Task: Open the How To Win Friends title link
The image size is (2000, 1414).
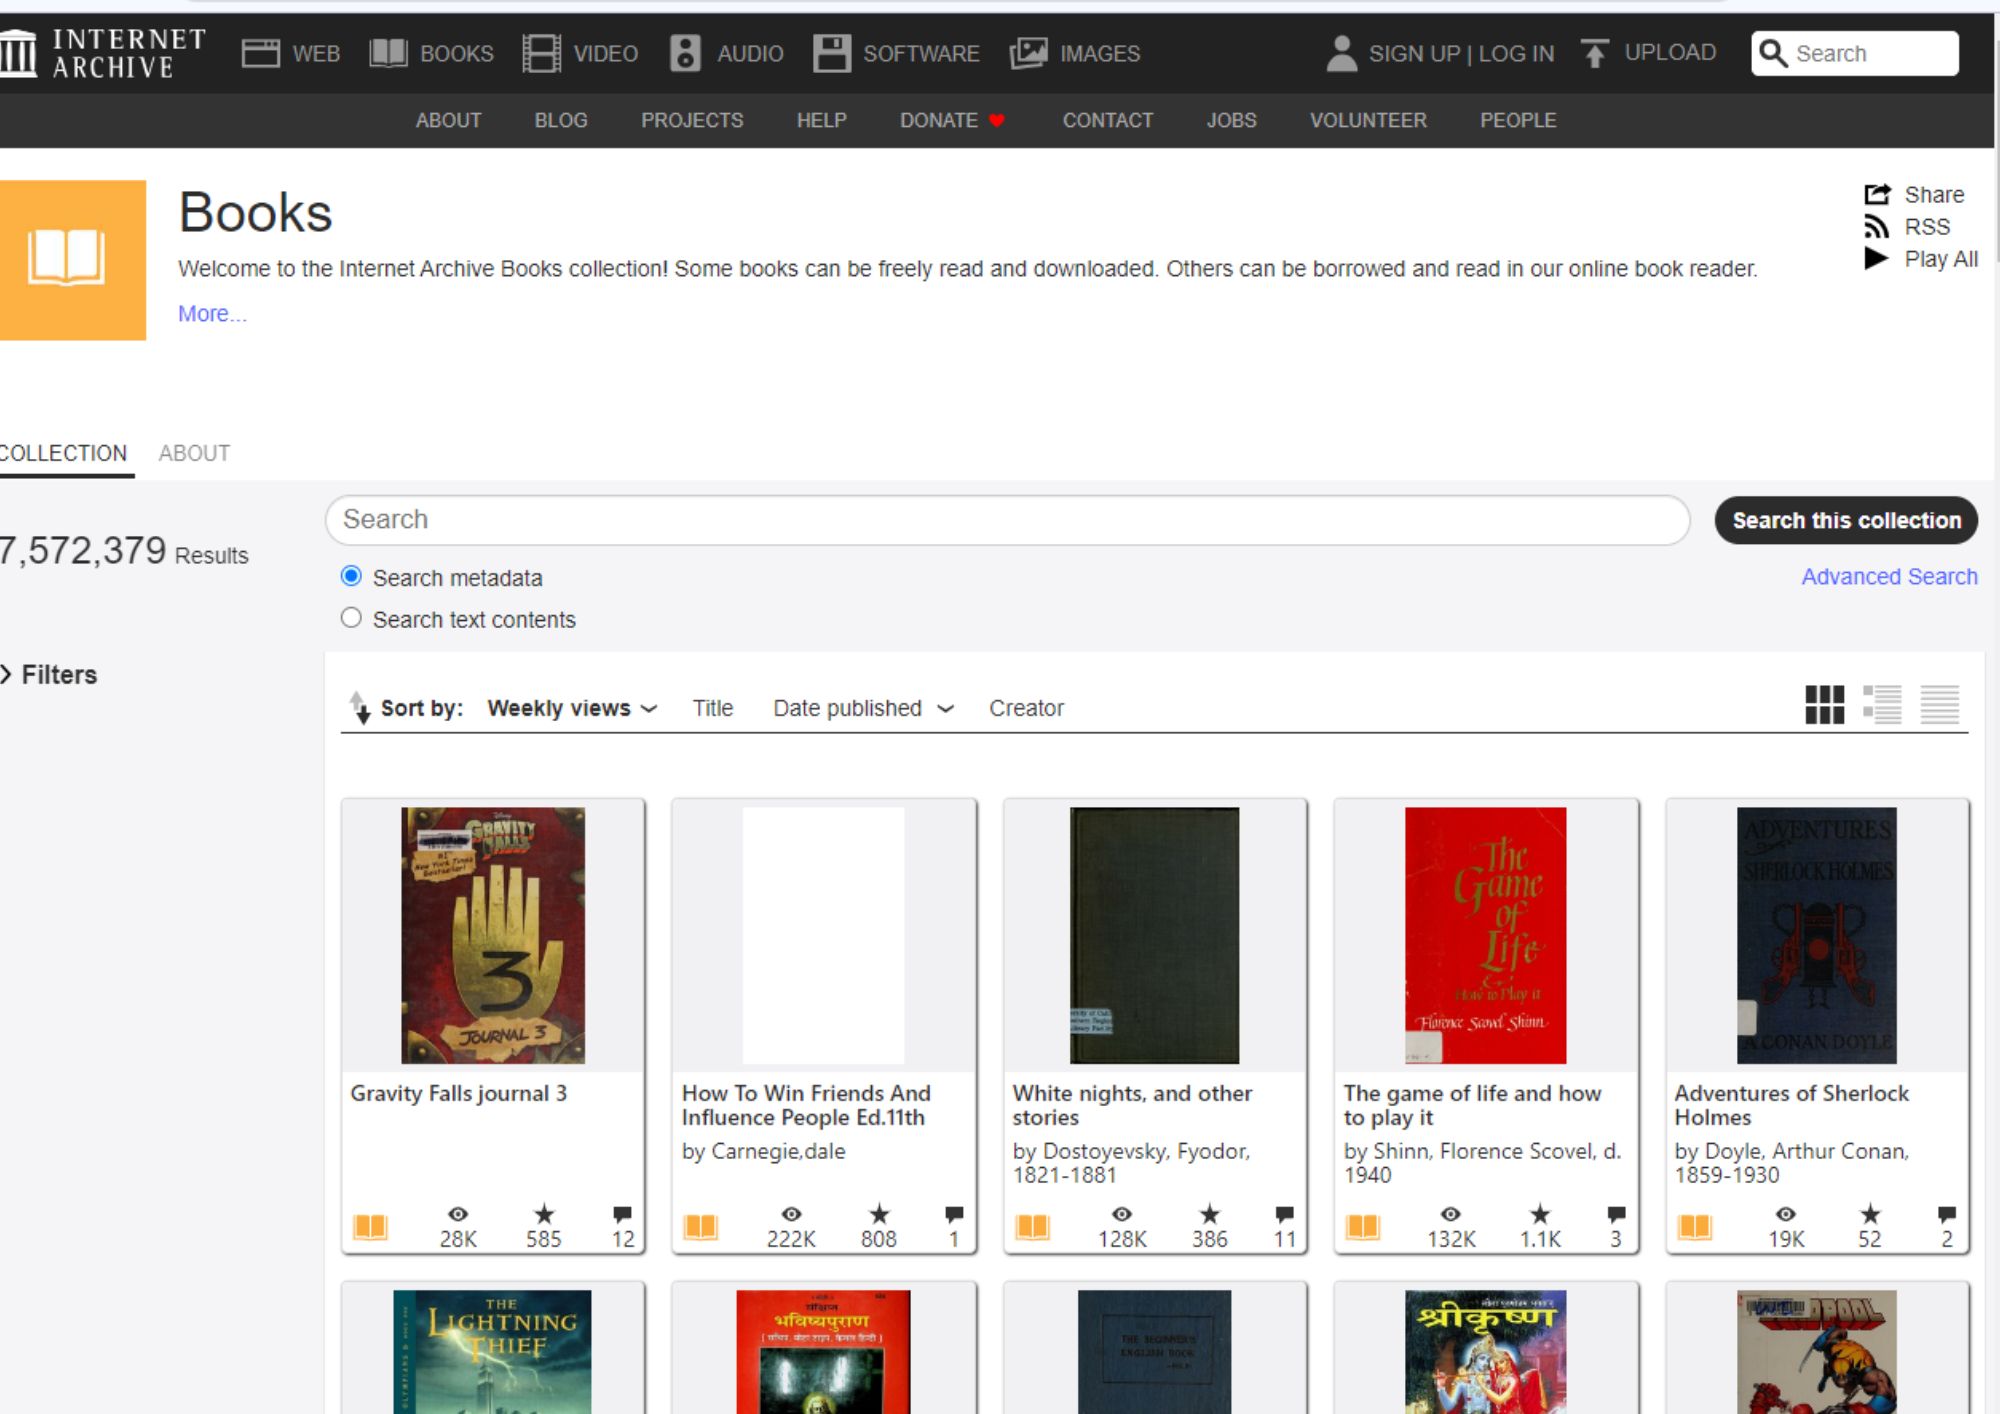Action: [x=806, y=1105]
